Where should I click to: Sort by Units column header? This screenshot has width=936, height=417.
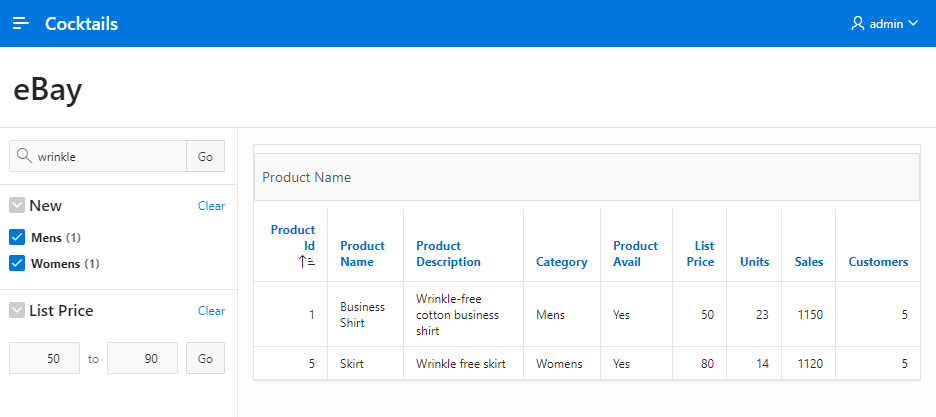click(755, 262)
